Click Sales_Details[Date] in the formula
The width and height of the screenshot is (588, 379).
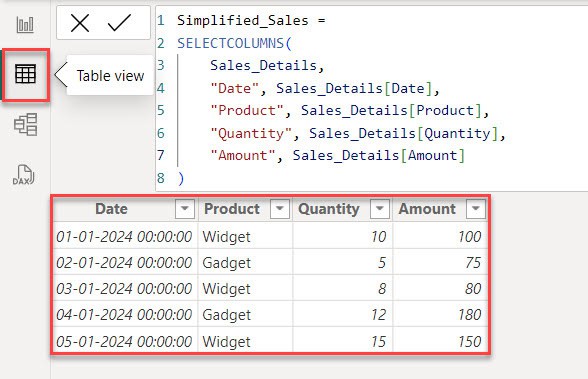354,88
